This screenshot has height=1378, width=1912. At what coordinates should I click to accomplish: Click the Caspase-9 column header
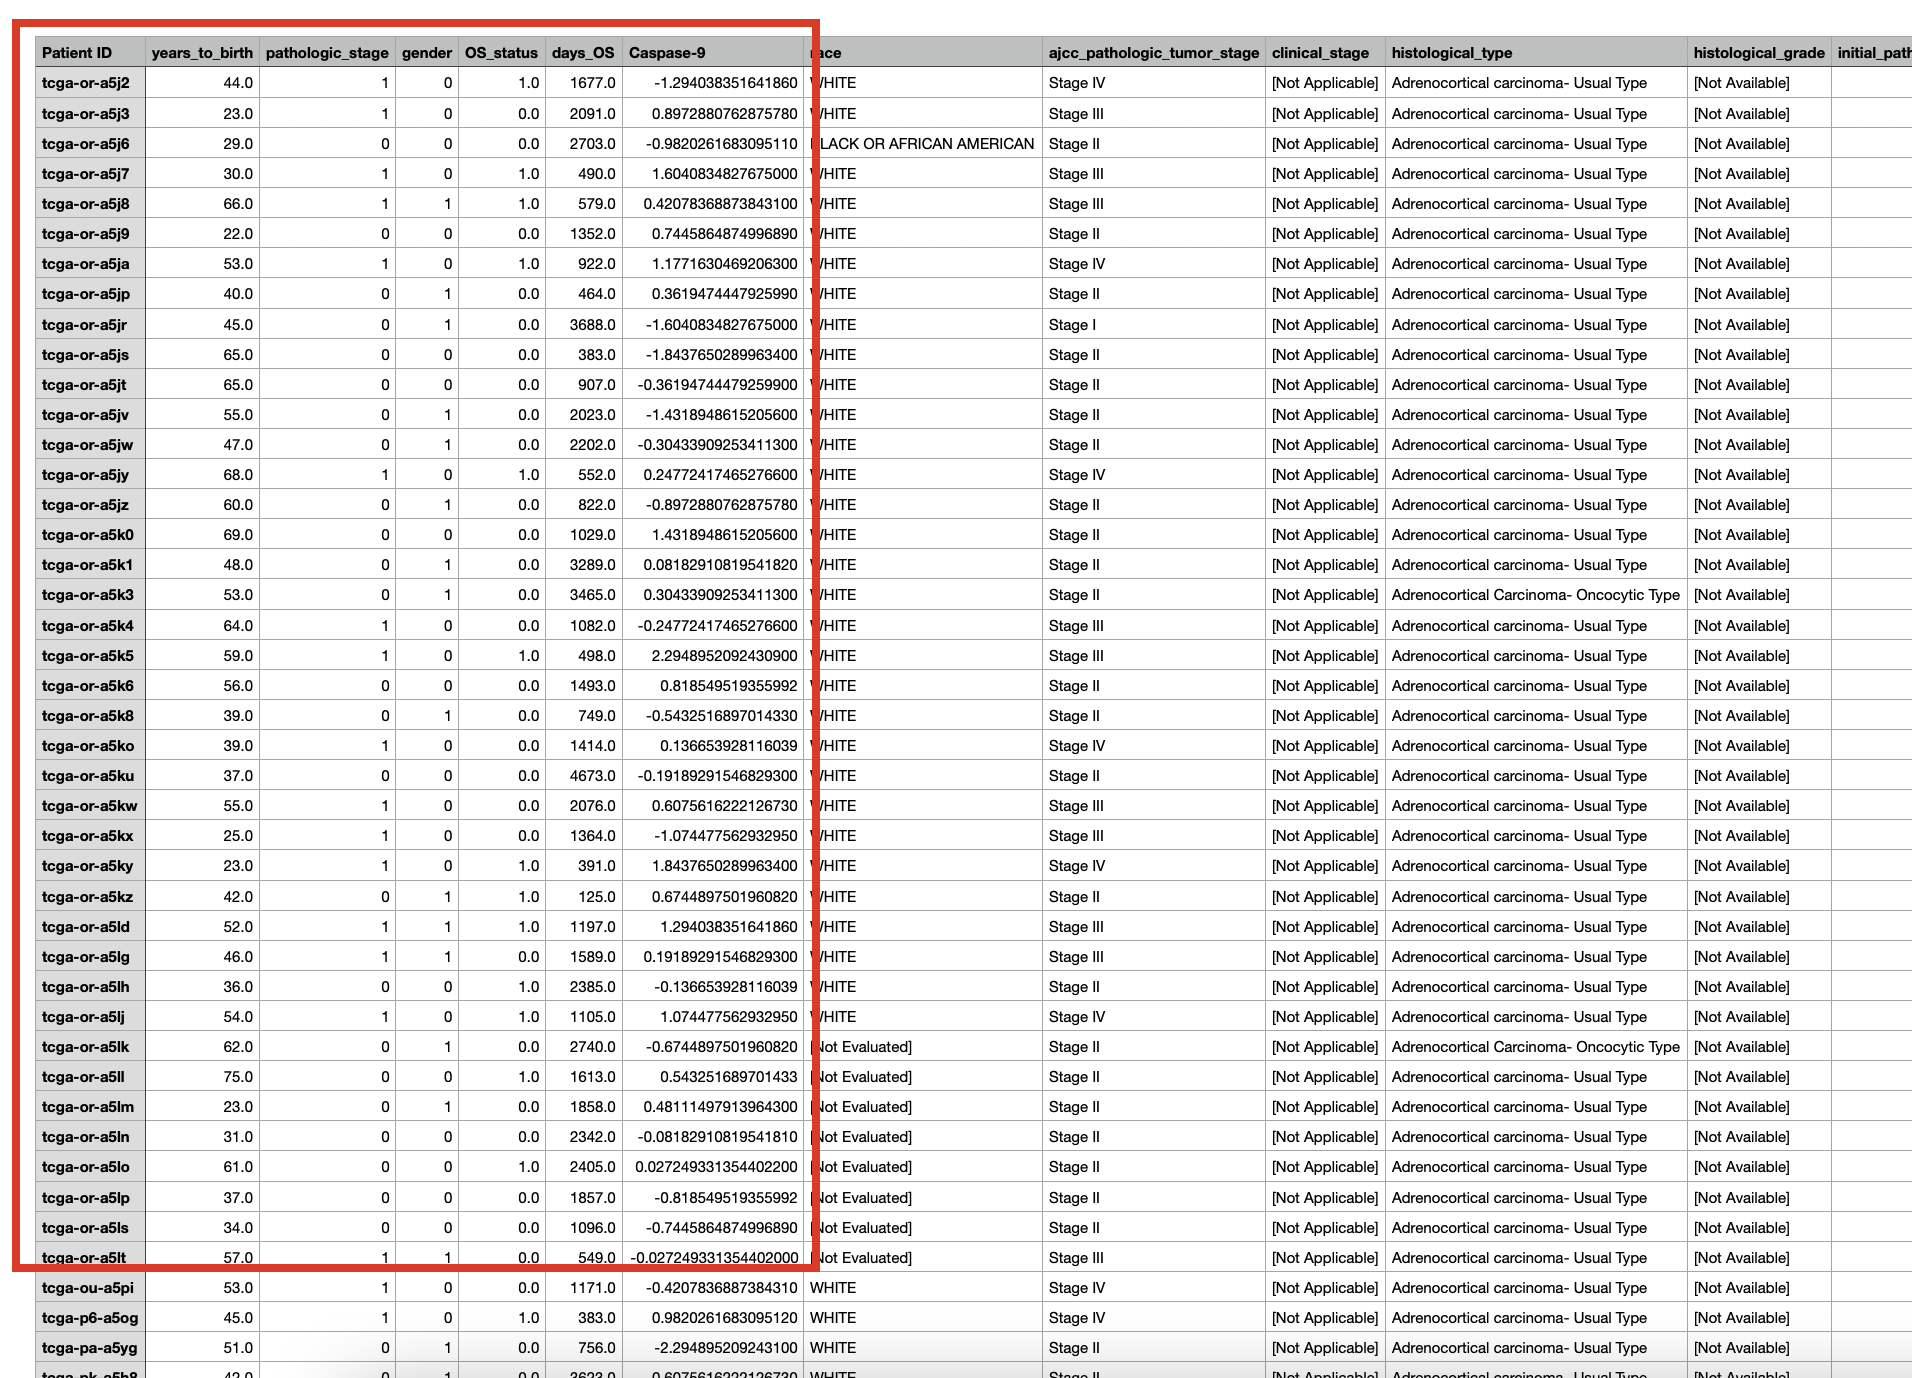click(667, 53)
